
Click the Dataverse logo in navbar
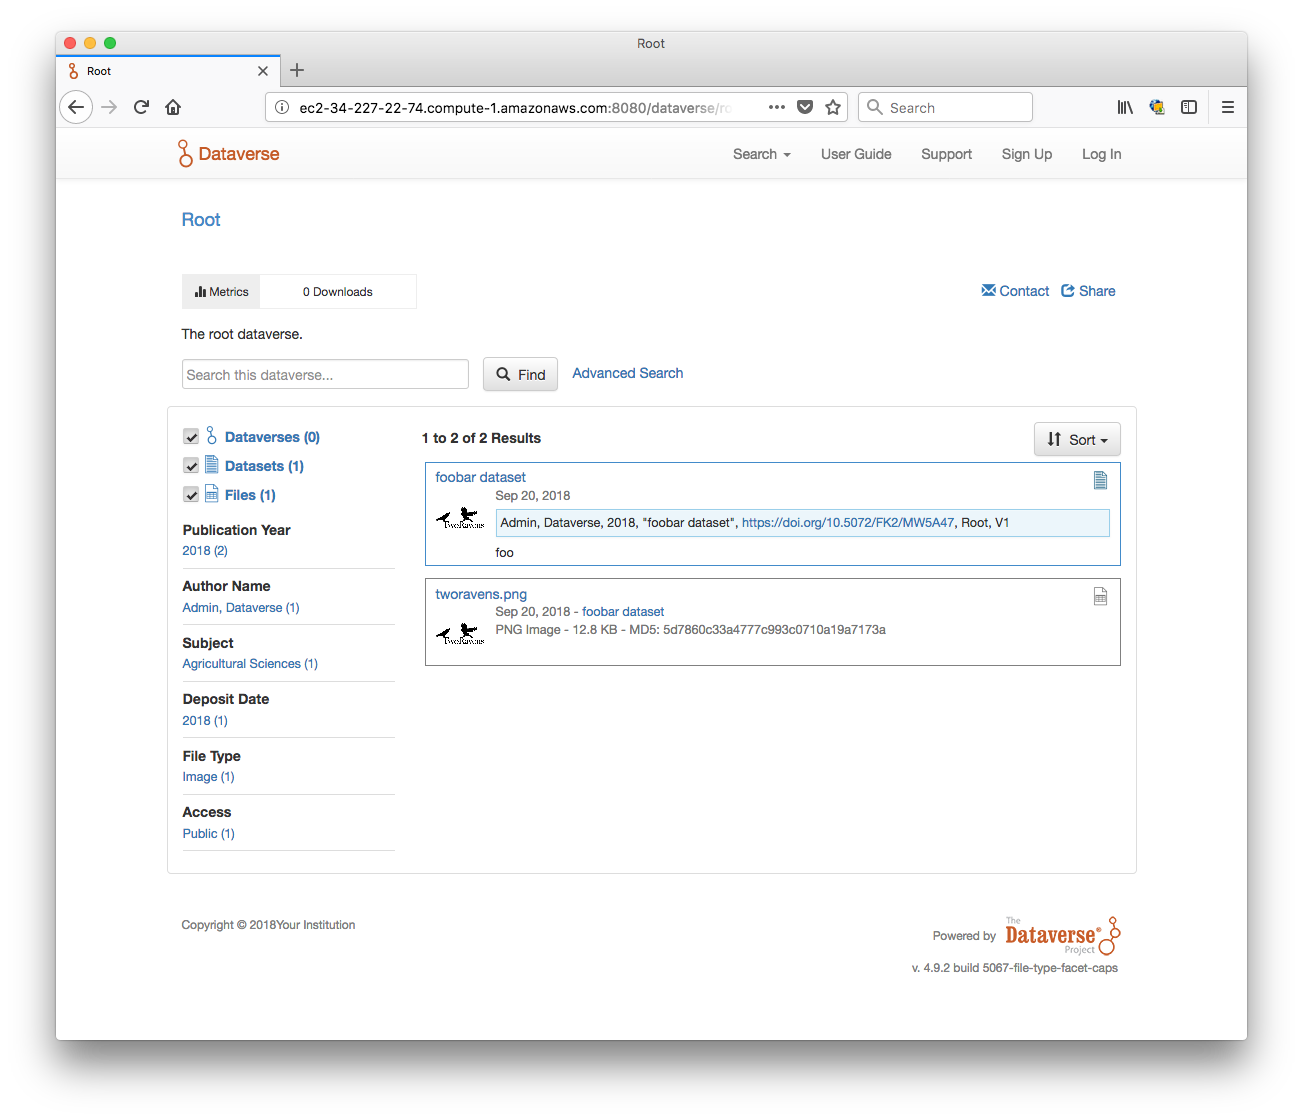228,153
